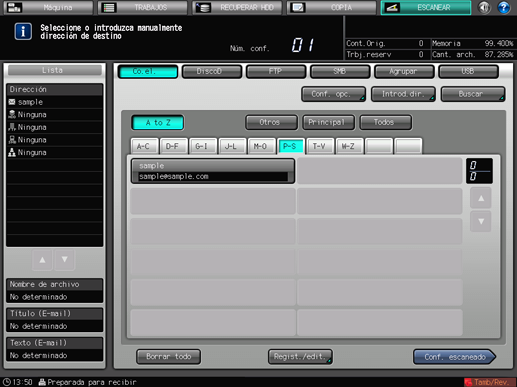Click the envelope icon beside sample
The image size is (517, 387).
(12, 102)
